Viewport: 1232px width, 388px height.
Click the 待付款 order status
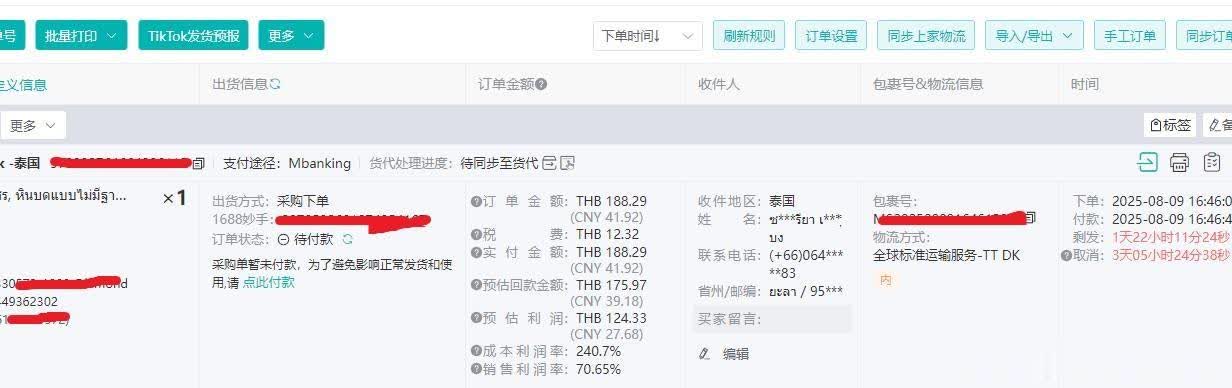pyautogui.click(x=313, y=239)
